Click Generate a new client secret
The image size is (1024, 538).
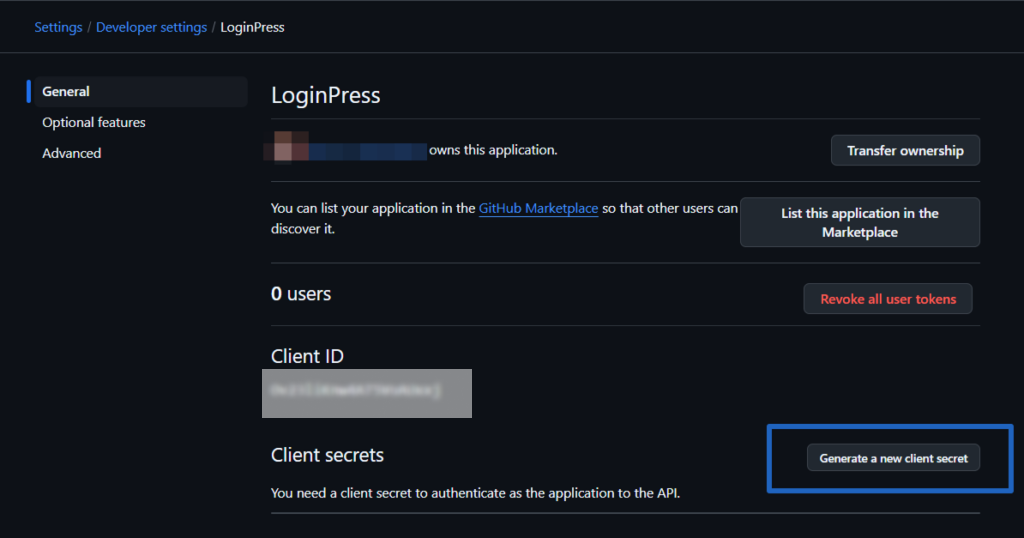(893, 458)
